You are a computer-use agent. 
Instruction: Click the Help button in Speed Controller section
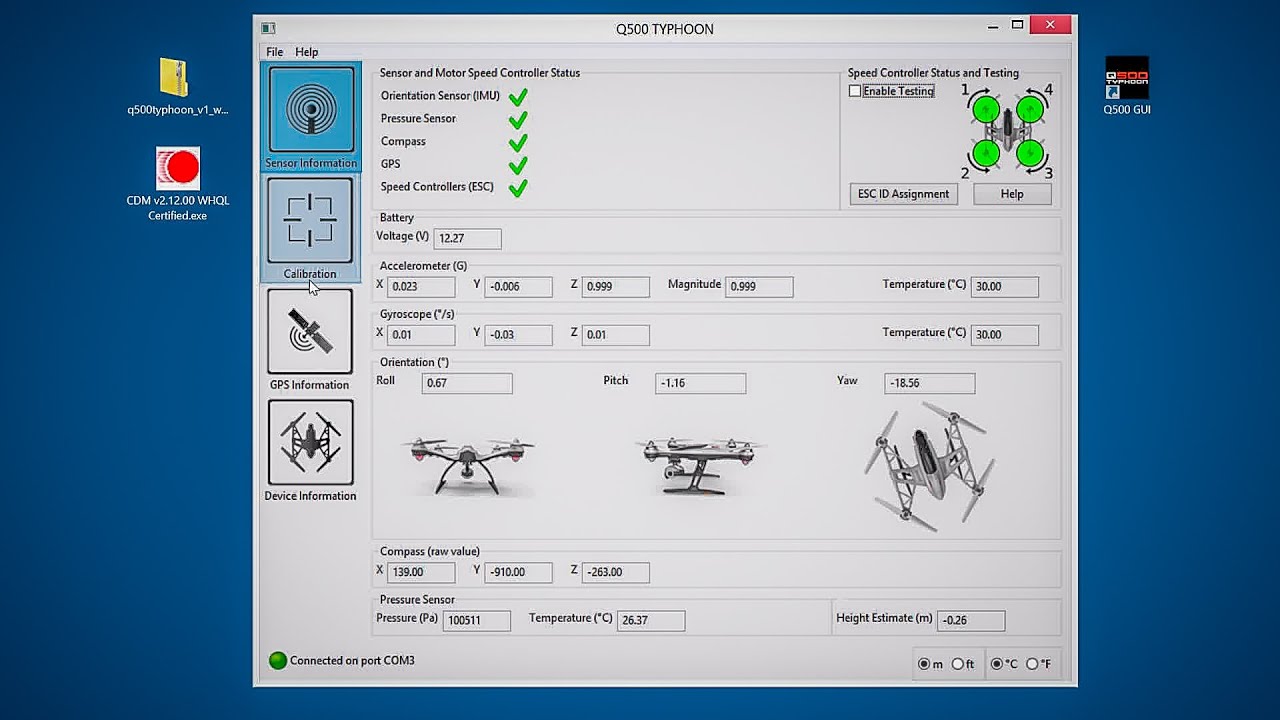point(1012,194)
